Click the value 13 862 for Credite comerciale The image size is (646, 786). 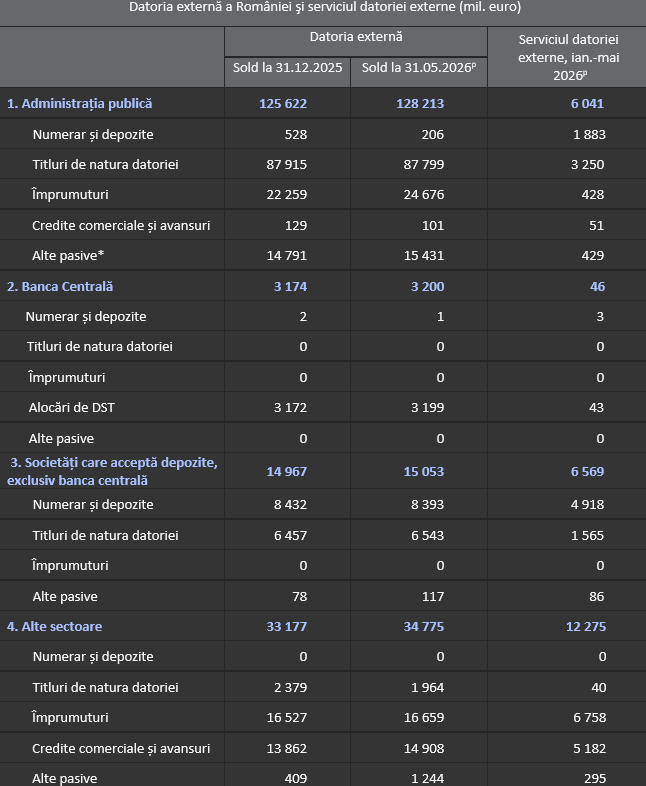286,748
